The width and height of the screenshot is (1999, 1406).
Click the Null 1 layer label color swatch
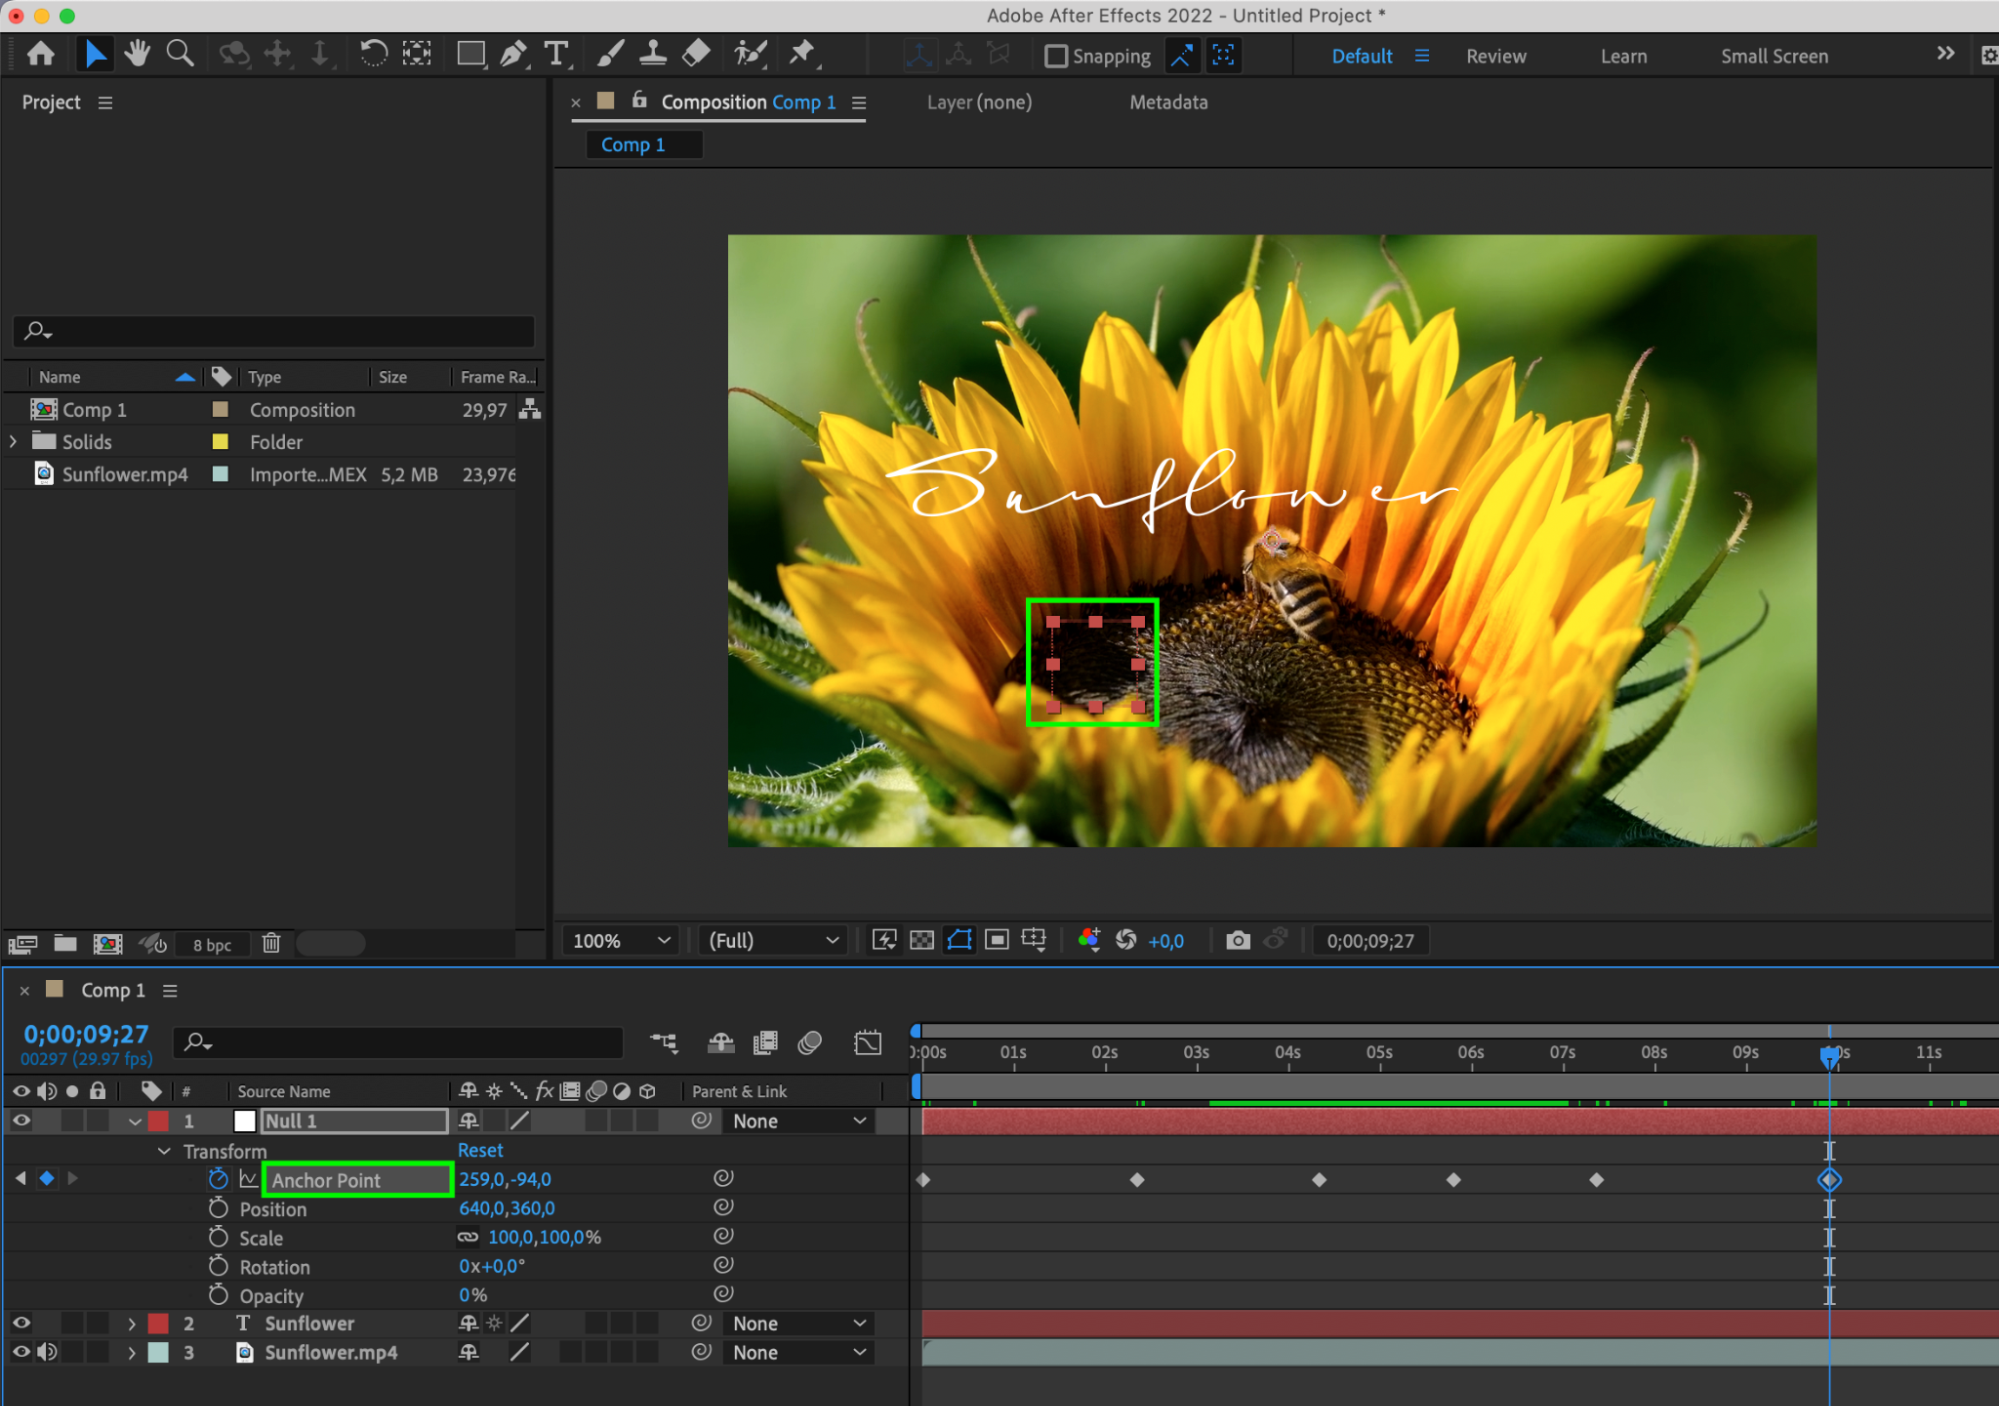click(158, 1121)
